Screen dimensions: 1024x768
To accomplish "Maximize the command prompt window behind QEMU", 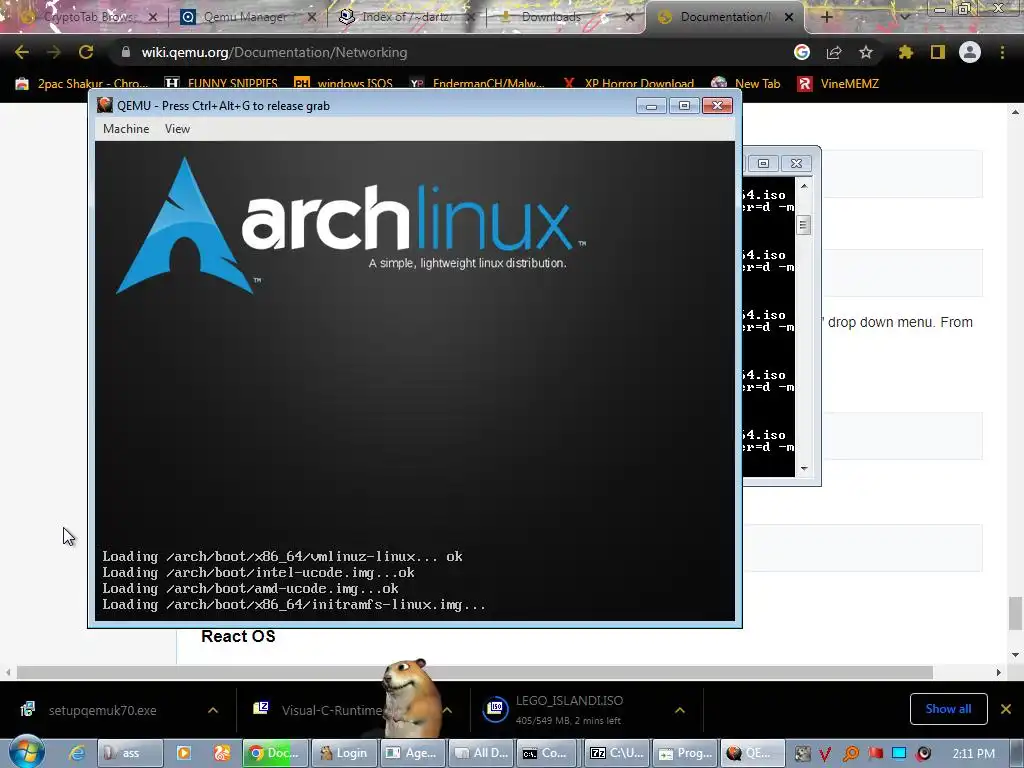I will coord(763,163).
